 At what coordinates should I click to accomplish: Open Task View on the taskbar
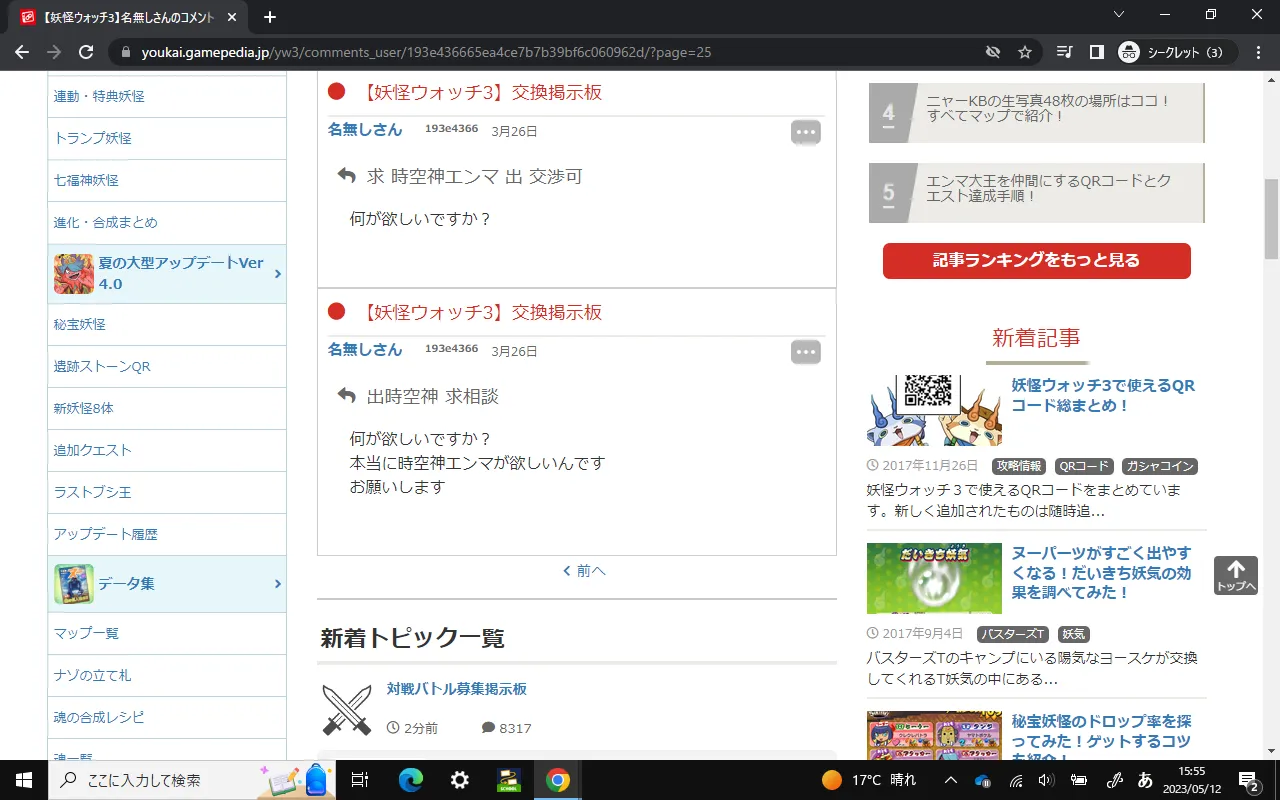coord(360,780)
